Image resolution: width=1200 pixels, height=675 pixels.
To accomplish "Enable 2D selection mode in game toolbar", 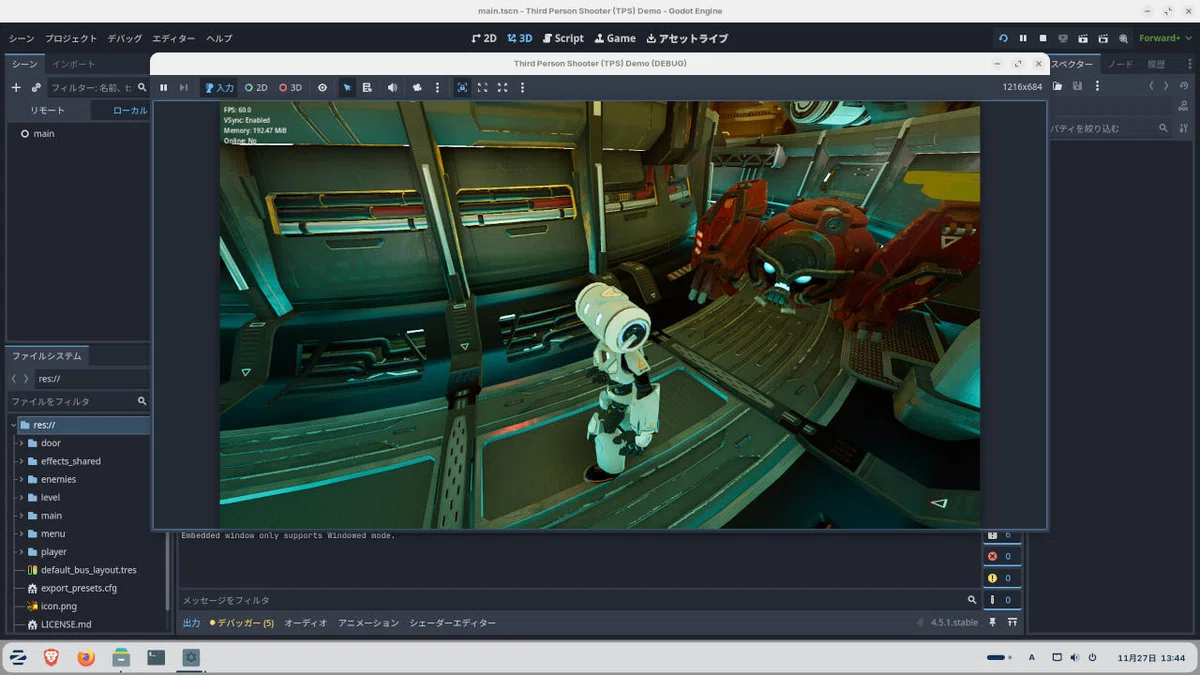I will (x=256, y=88).
